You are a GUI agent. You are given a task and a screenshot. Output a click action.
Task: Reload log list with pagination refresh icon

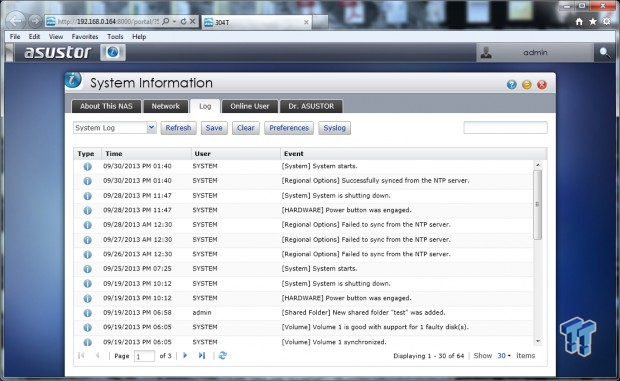(x=223, y=355)
